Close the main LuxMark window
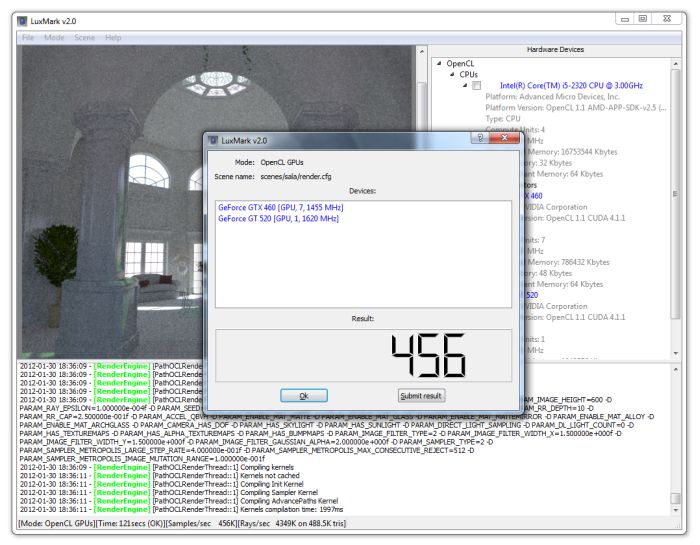 (667, 19)
